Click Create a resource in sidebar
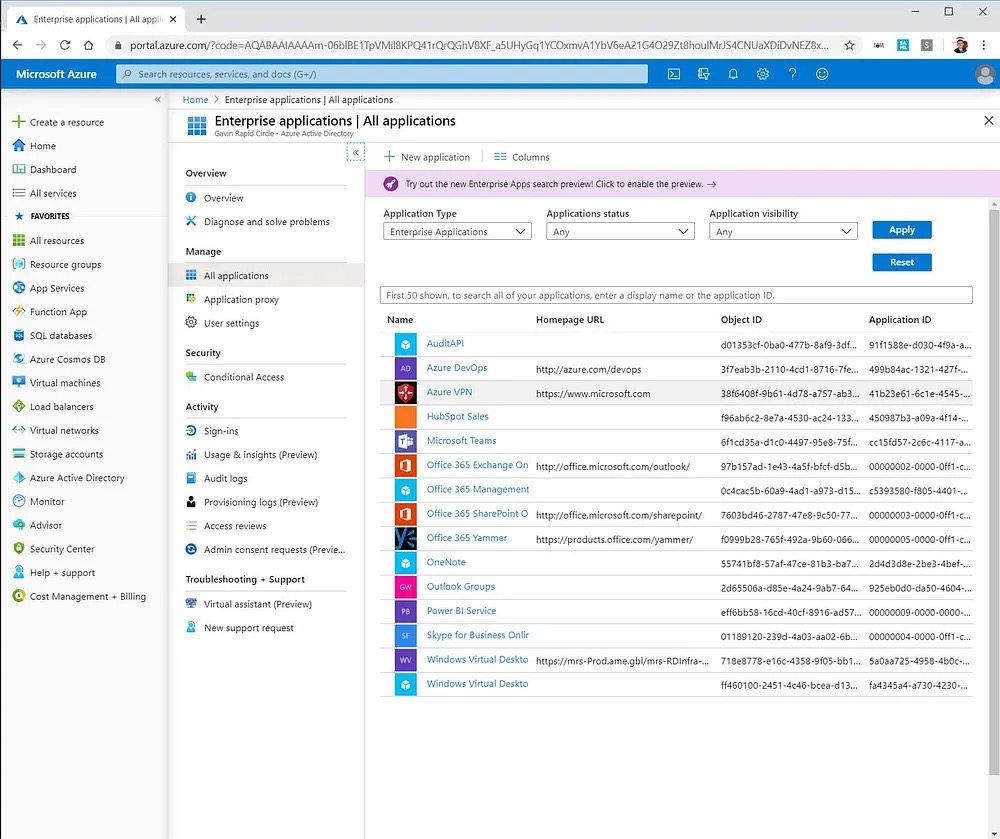Image resolution: width=1000 pixels, height=839 pixels. coord(66,122)
